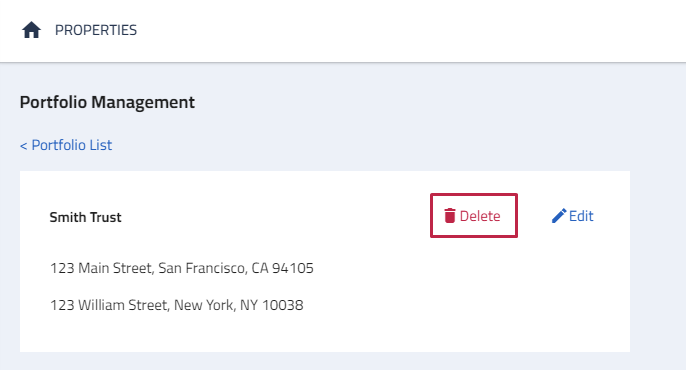The height and width of the screenshot is (370, 686).
Task: Click the San Francisco, CA 94105 text
Action: point(236,268)
